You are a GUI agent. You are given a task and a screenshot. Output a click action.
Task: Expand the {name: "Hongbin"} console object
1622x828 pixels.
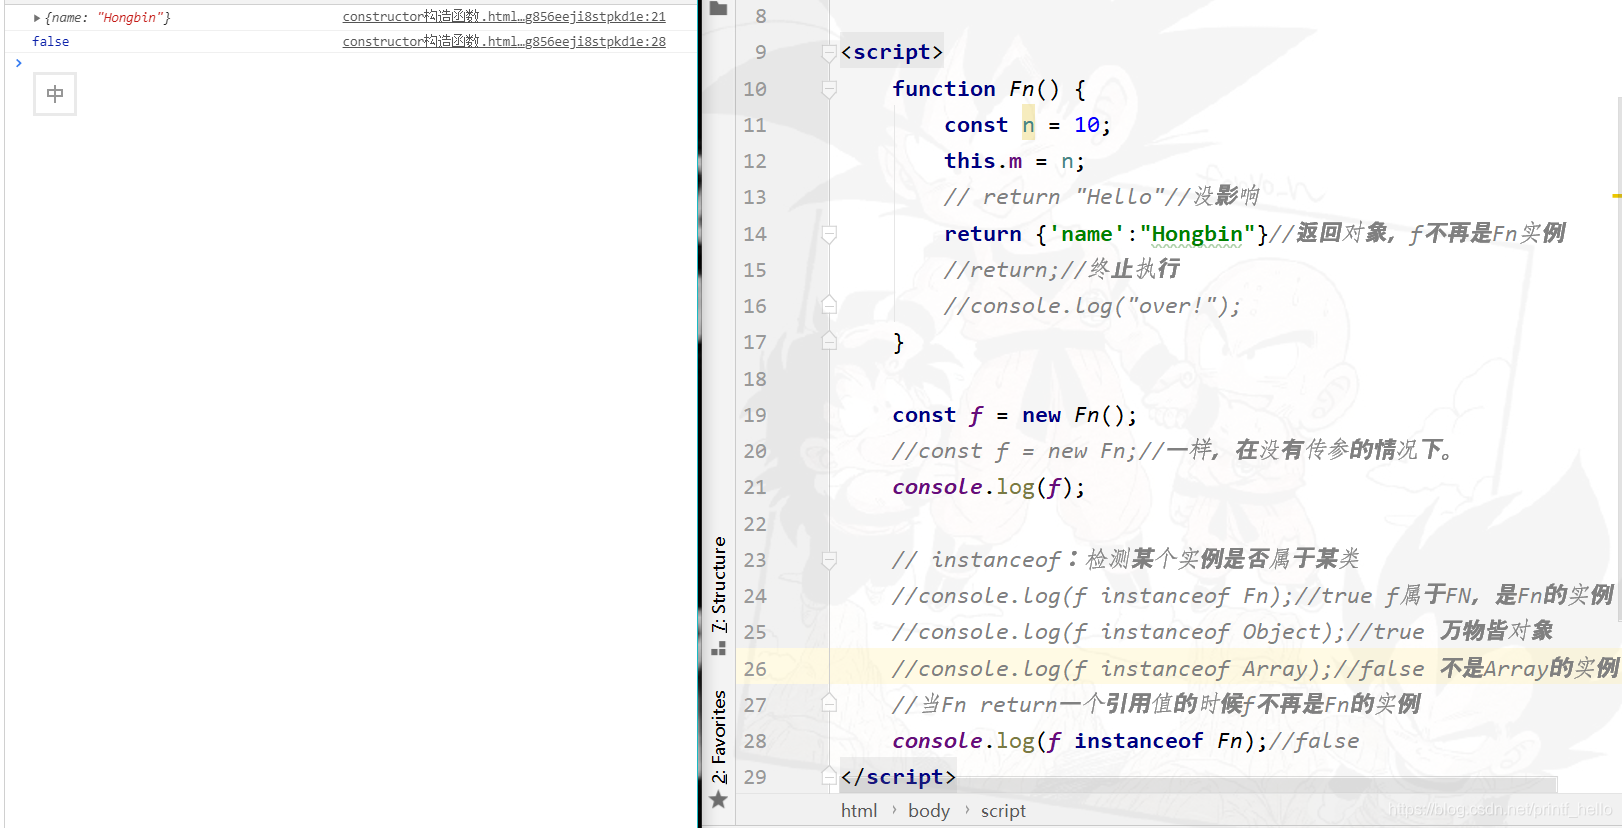coord(37,18)
